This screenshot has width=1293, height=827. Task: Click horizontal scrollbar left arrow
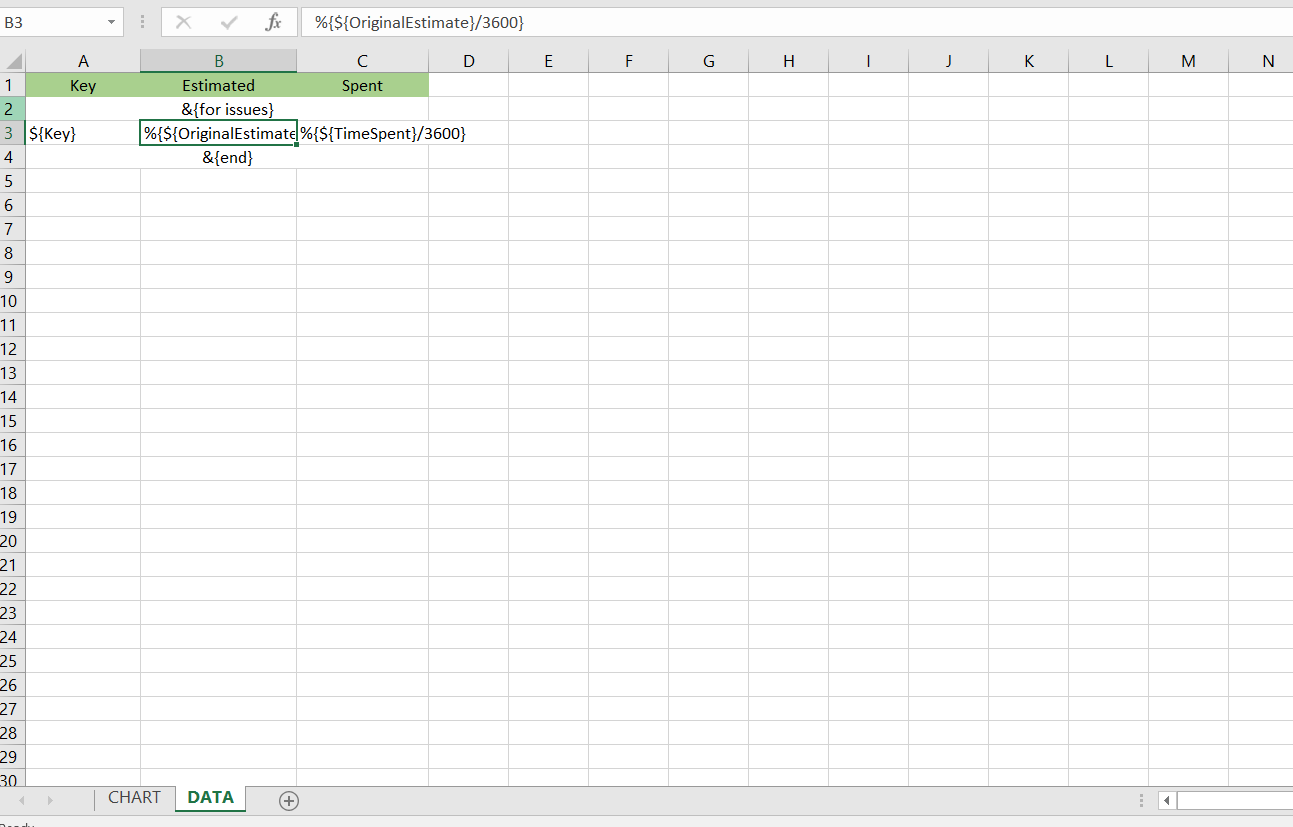pos(1167,800)
